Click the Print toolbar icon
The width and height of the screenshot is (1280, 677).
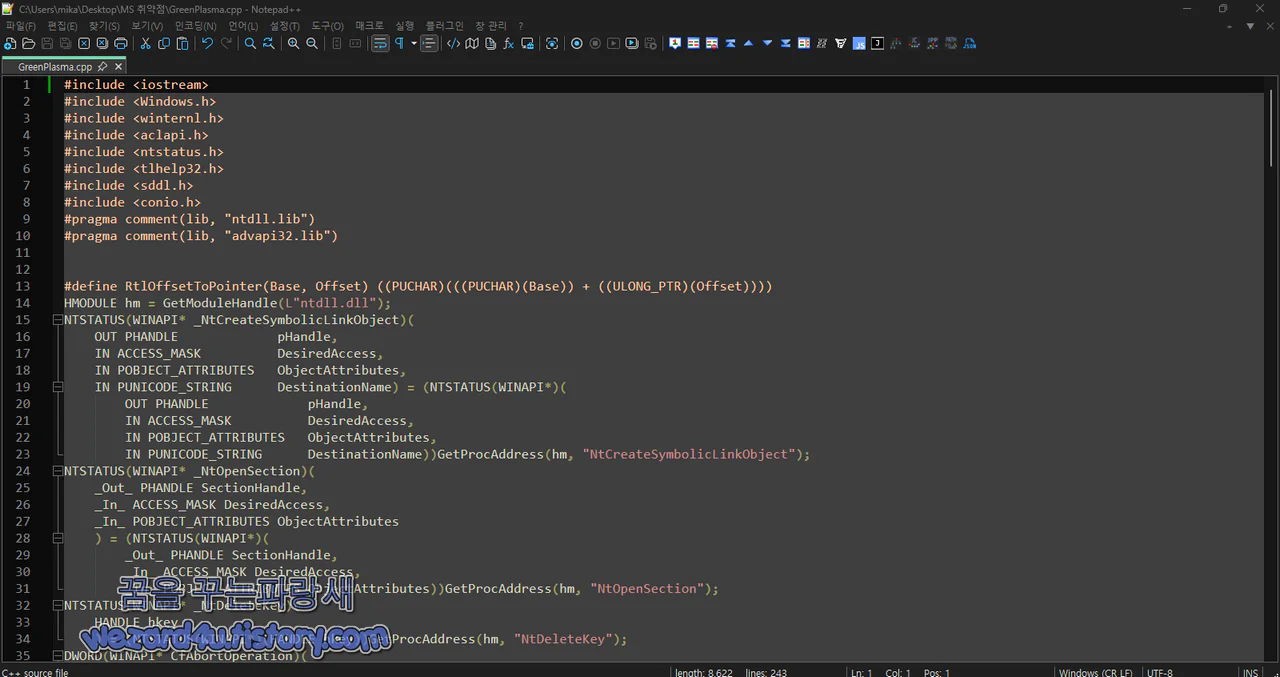(121, 44)
